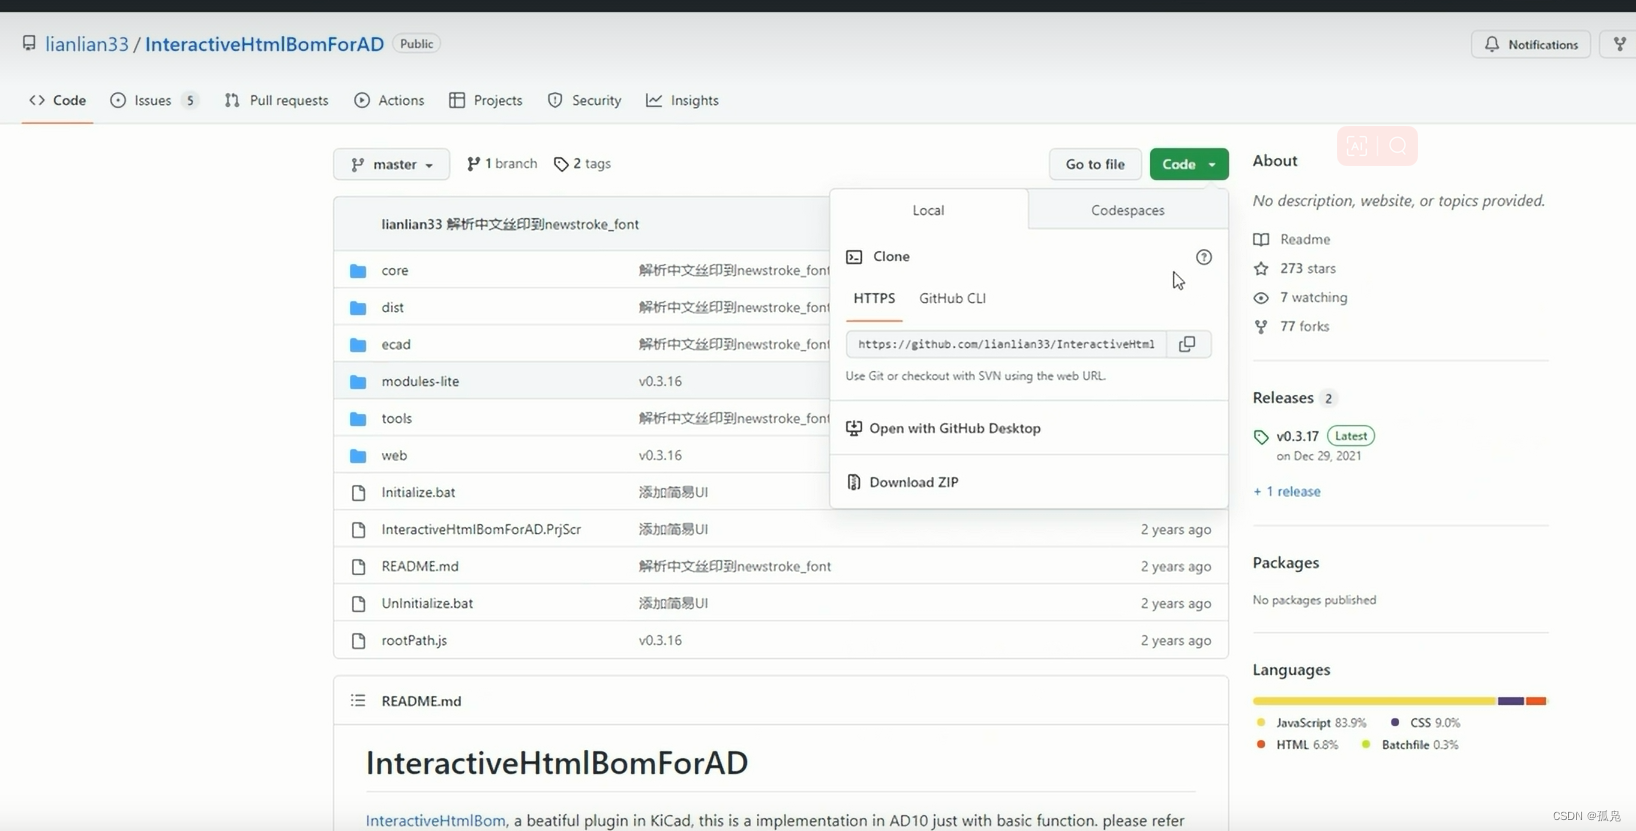Open the v0.3.17 release link

pos(1298,436)
